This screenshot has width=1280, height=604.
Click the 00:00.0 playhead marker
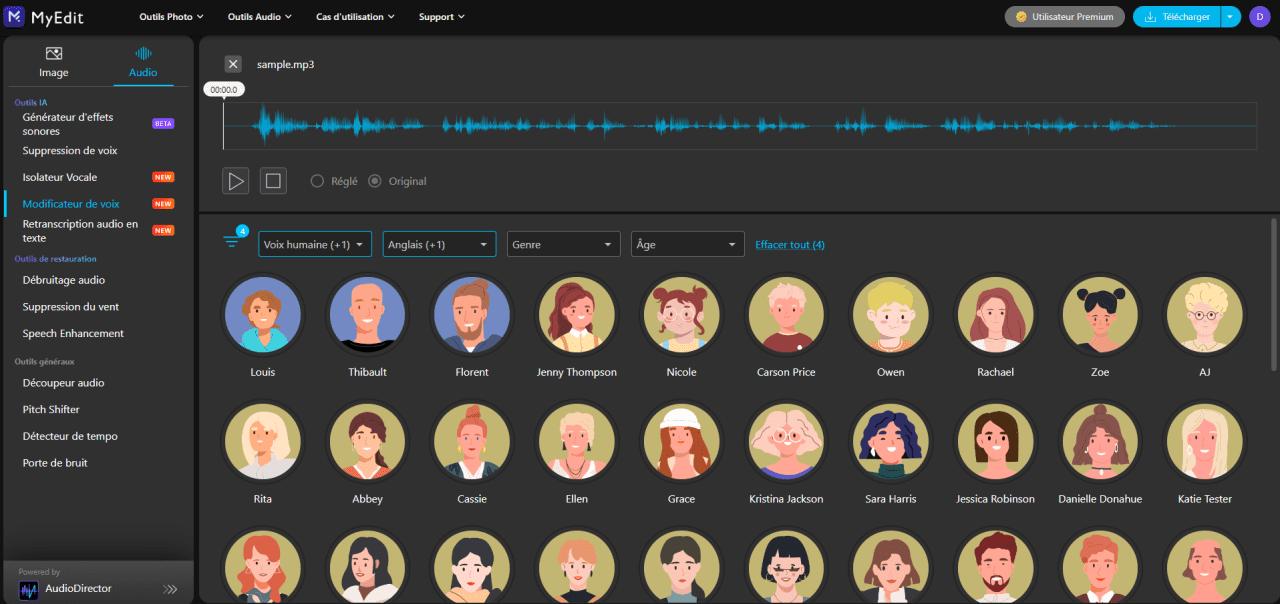pyautogui.click(x=224, y=89)
